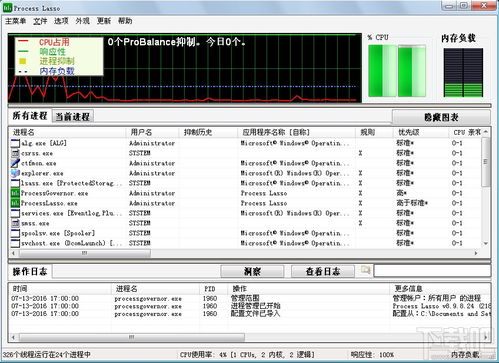Viewport: 499px width, 363px height.
Task: Open the 帮助 menu
Action: (x=125, y=21)
